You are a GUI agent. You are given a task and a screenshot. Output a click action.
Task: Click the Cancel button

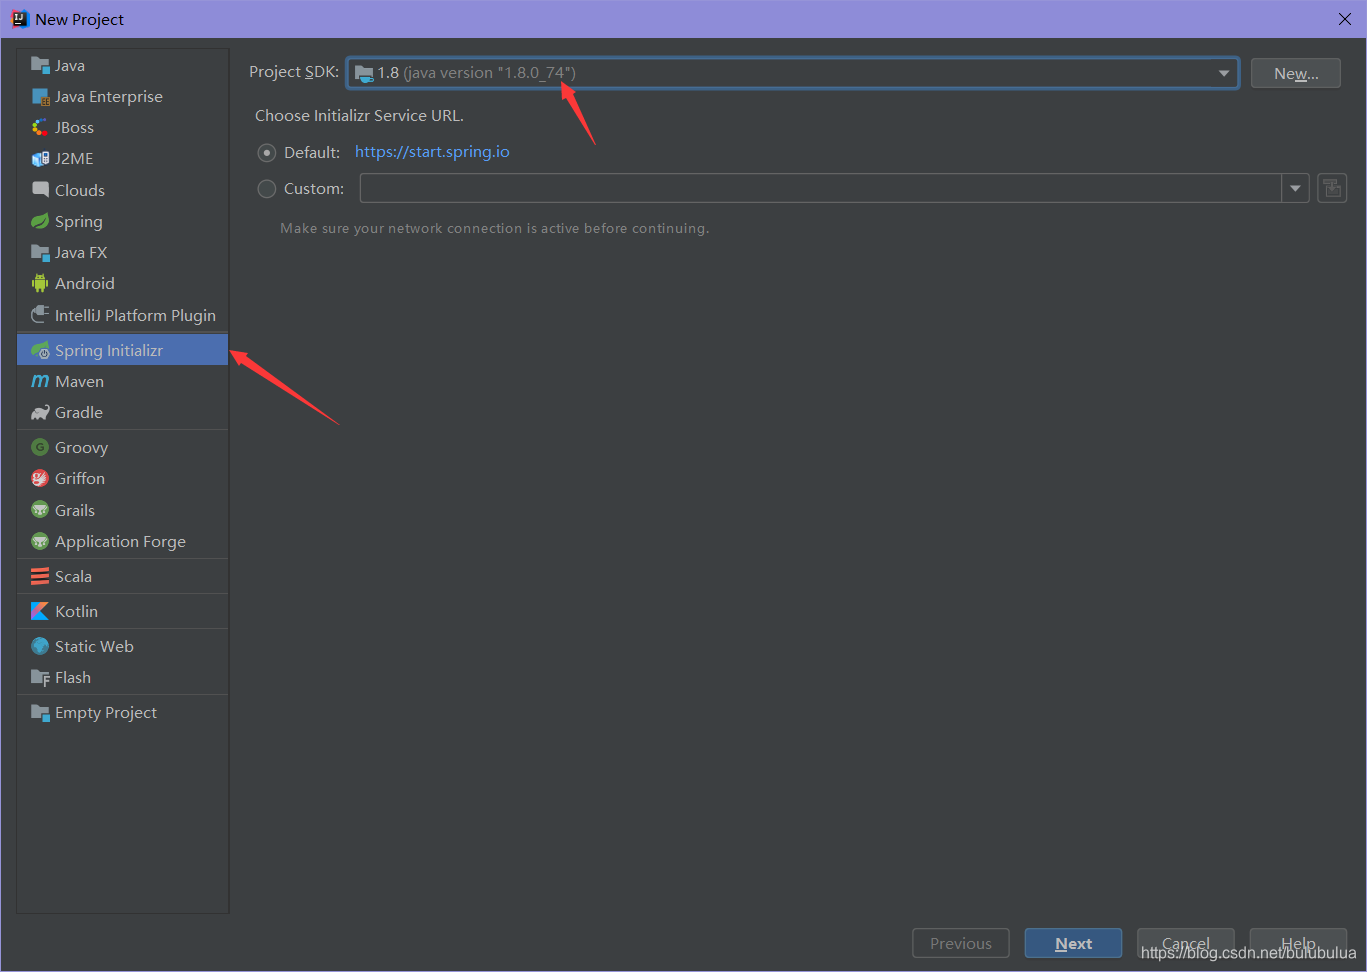click(1186, 943)
